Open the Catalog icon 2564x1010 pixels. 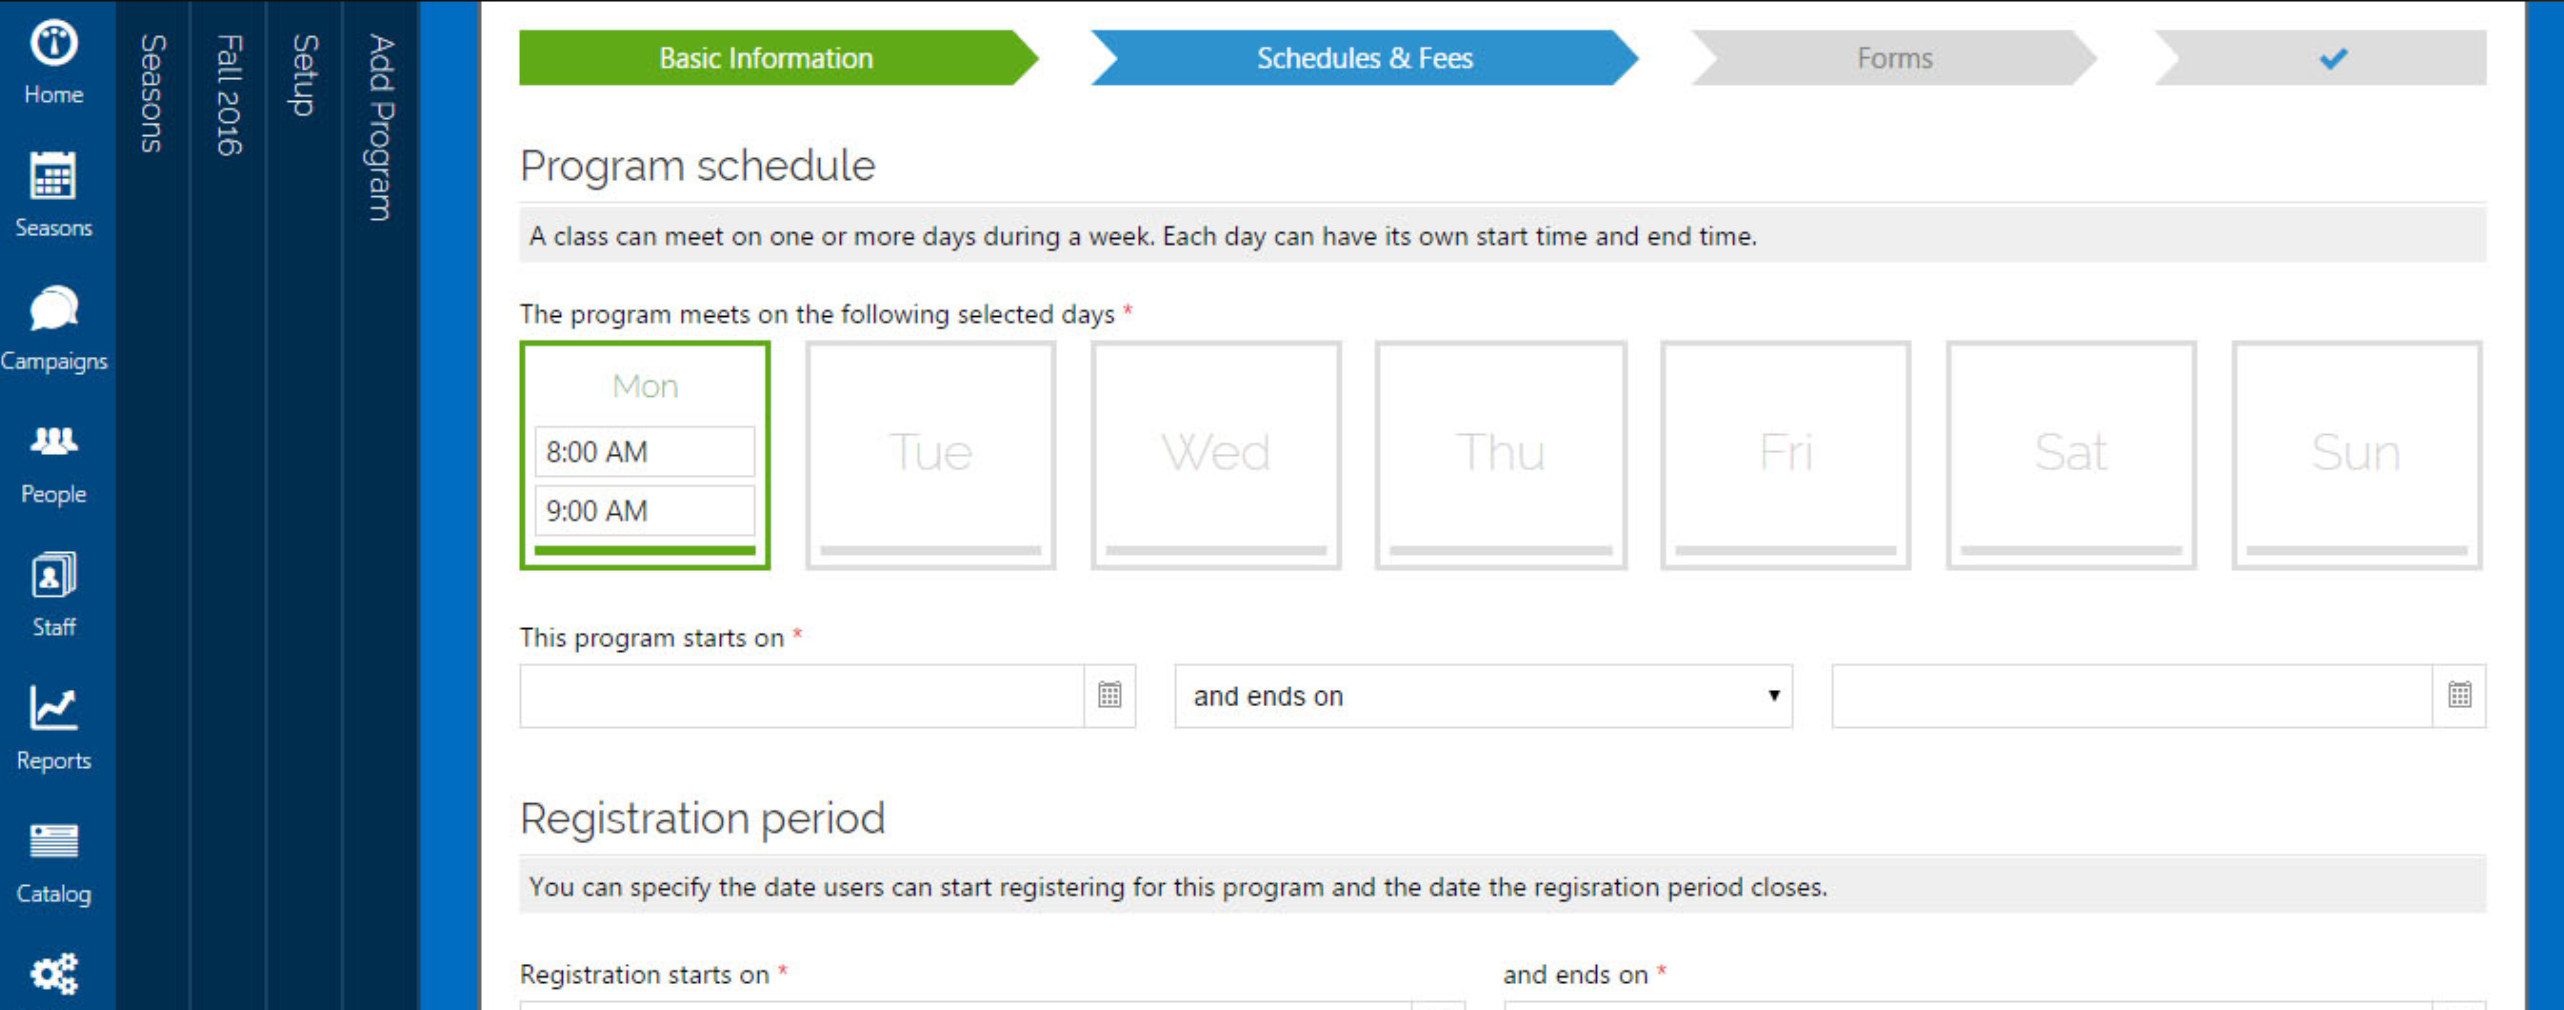click(x=53, y=842)
